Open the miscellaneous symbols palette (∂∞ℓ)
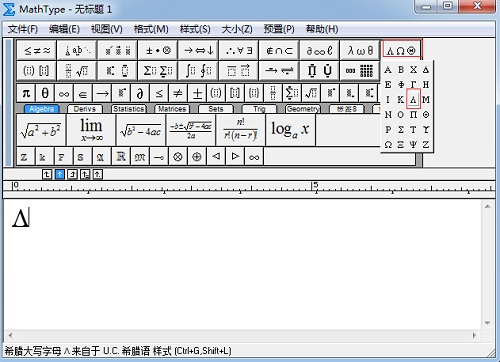Image resolution: width=500 pixels, height=362 pixels. tap(319, 50)
